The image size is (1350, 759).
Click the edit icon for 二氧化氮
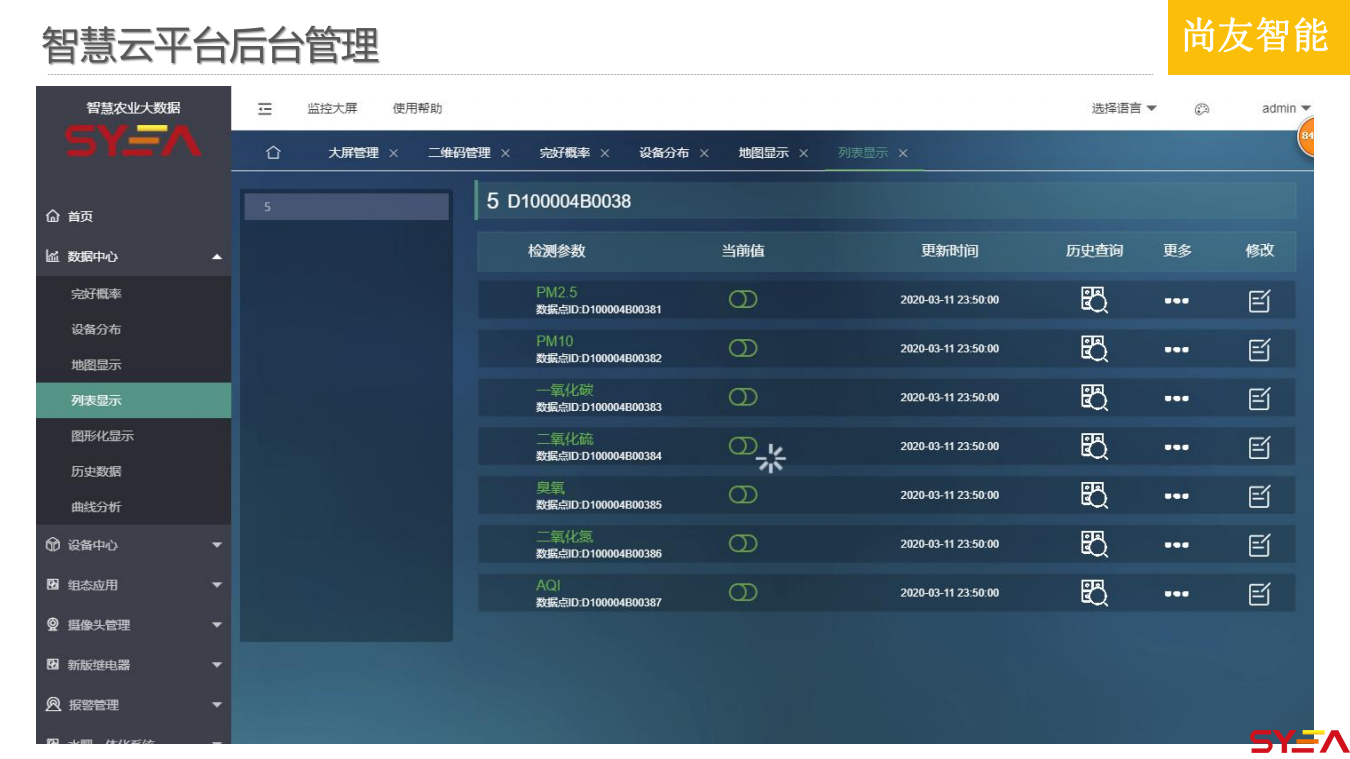click(x=1260, y=544)
